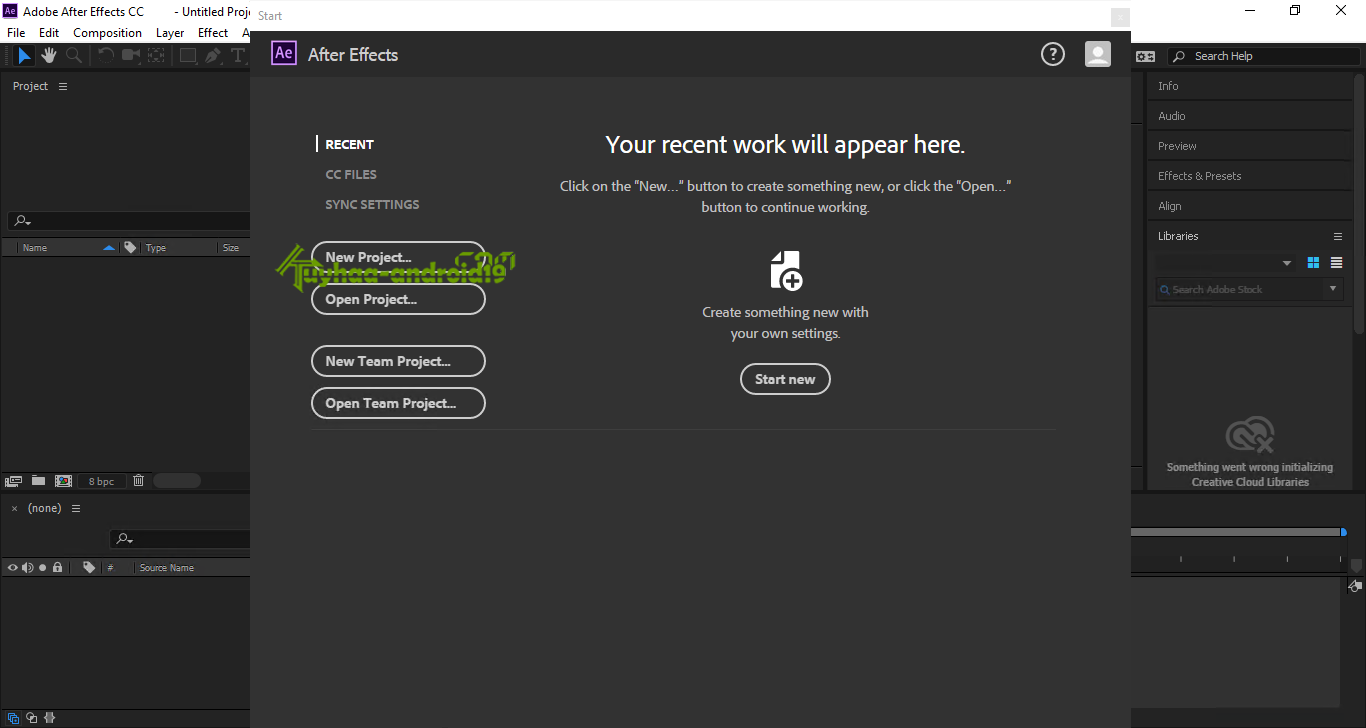Select the Rectangle shape tool
The height and width of the screenshot is (728, 1366).
[188, 56]
